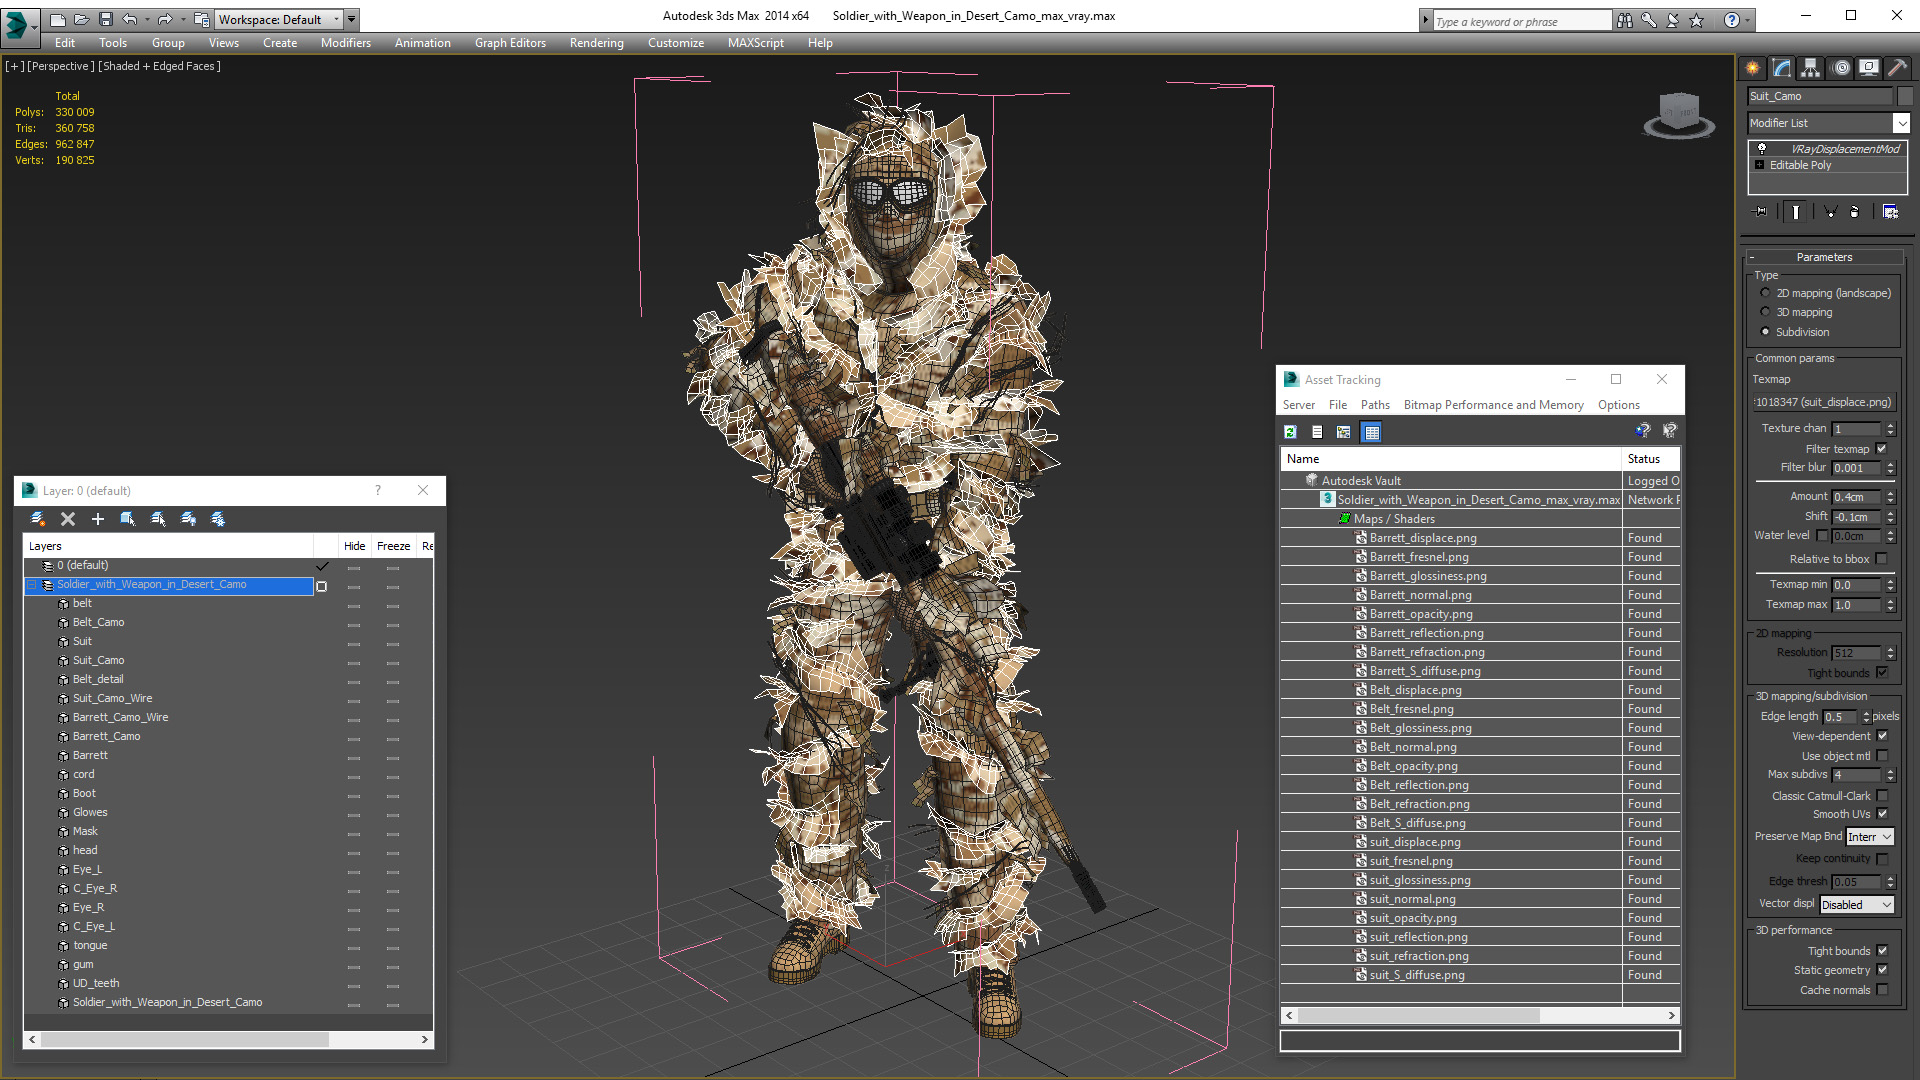This screenshot has width=1920, height=1080.
Task: Open the Create command panel tab
Action: pyautogui.click(x=1753, y=68)
